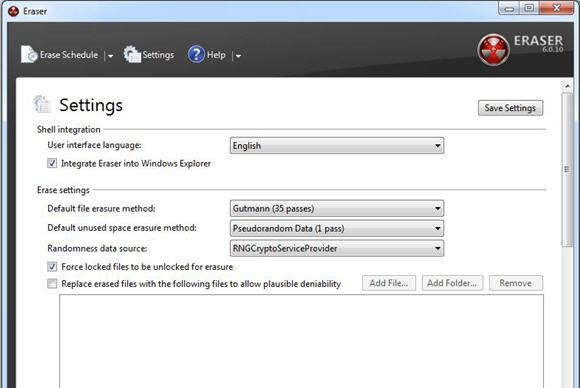Click the Save Settings button
This screenshot has width=580, height=388.
tap(510, 108)
